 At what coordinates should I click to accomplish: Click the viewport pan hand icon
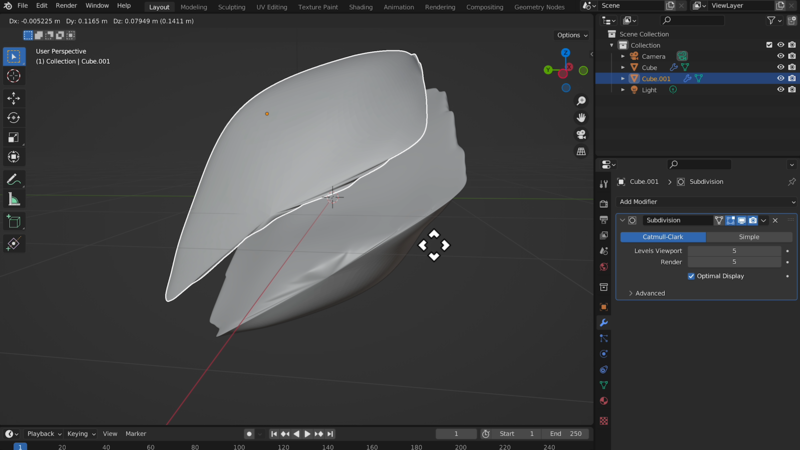(581, 118)
